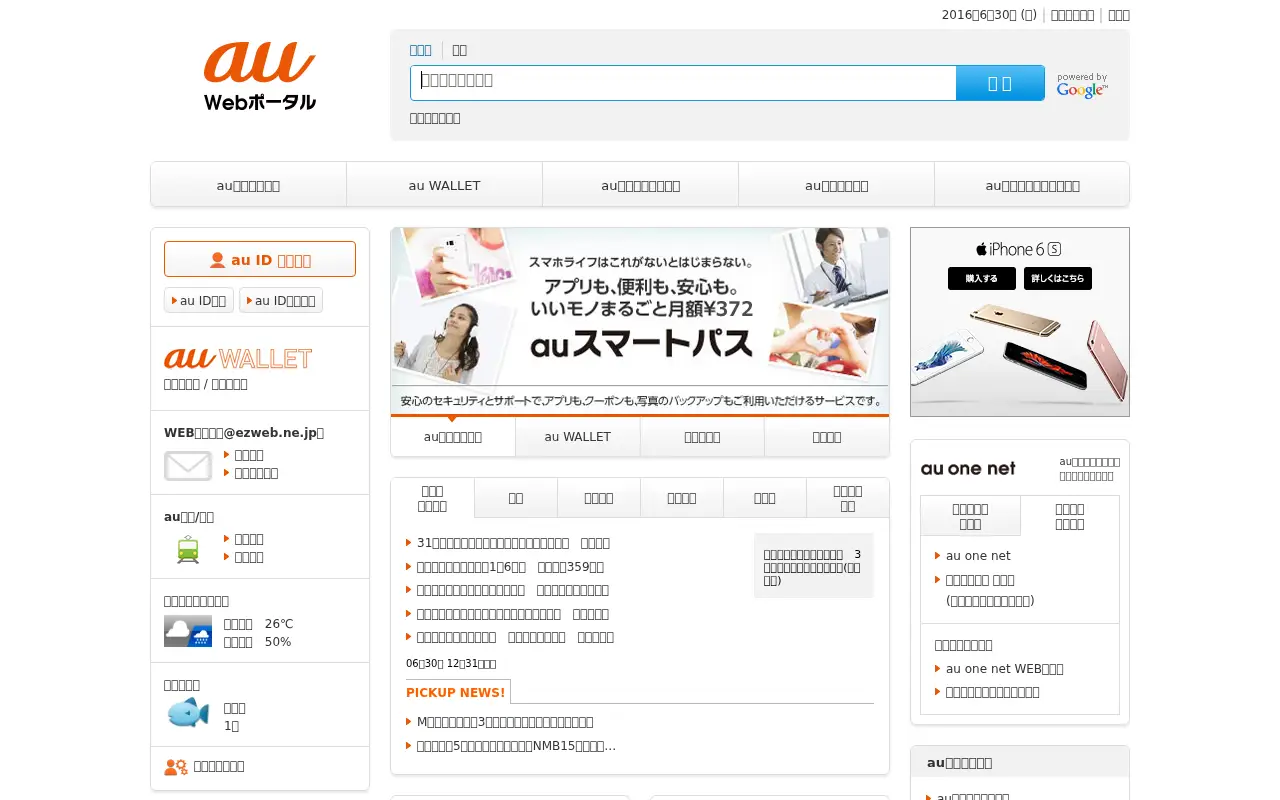Open the cloudy rain weather icon
The width and height of the screenshot is (1280, 800).
pyautogui.click(x=188, y=631)
